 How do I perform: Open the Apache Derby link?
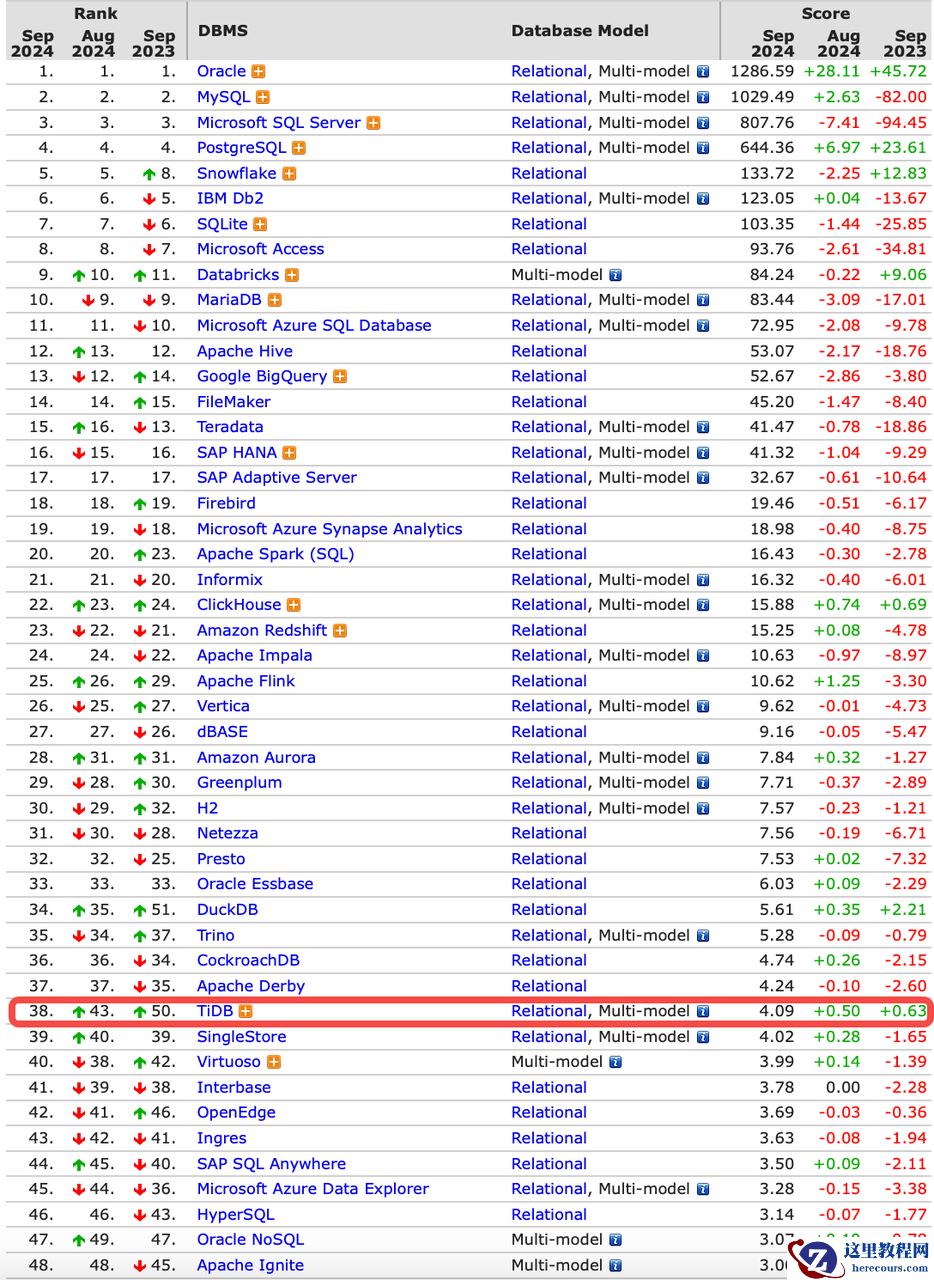click(251, 986)
